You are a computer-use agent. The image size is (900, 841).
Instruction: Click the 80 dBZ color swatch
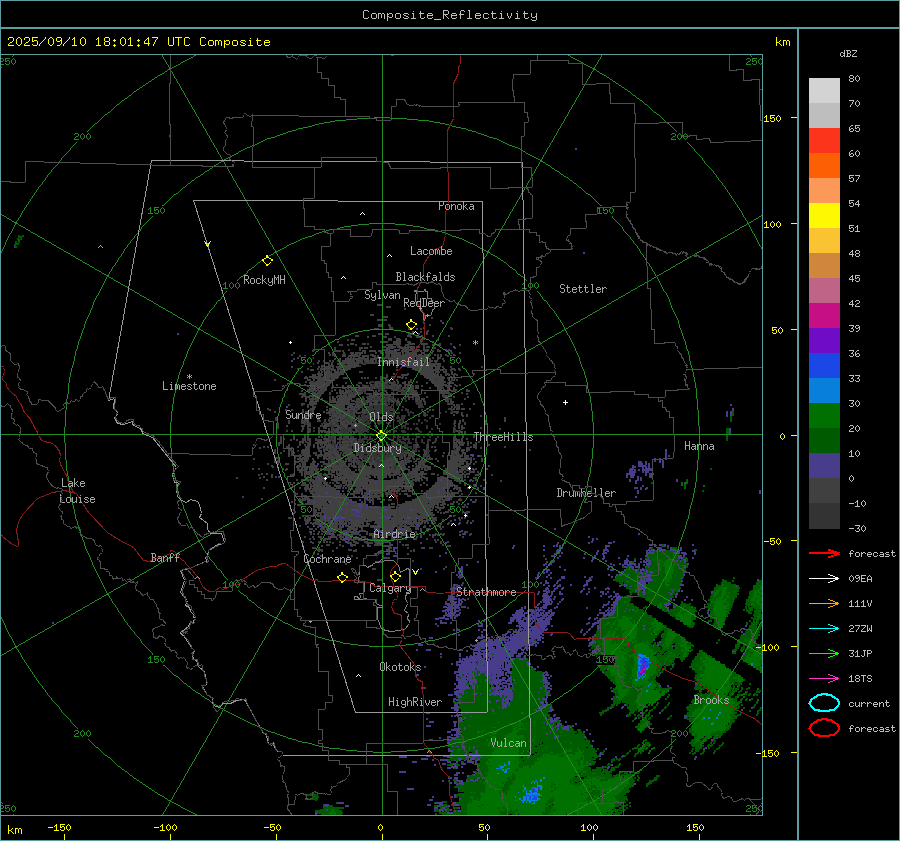pos(824,90)
